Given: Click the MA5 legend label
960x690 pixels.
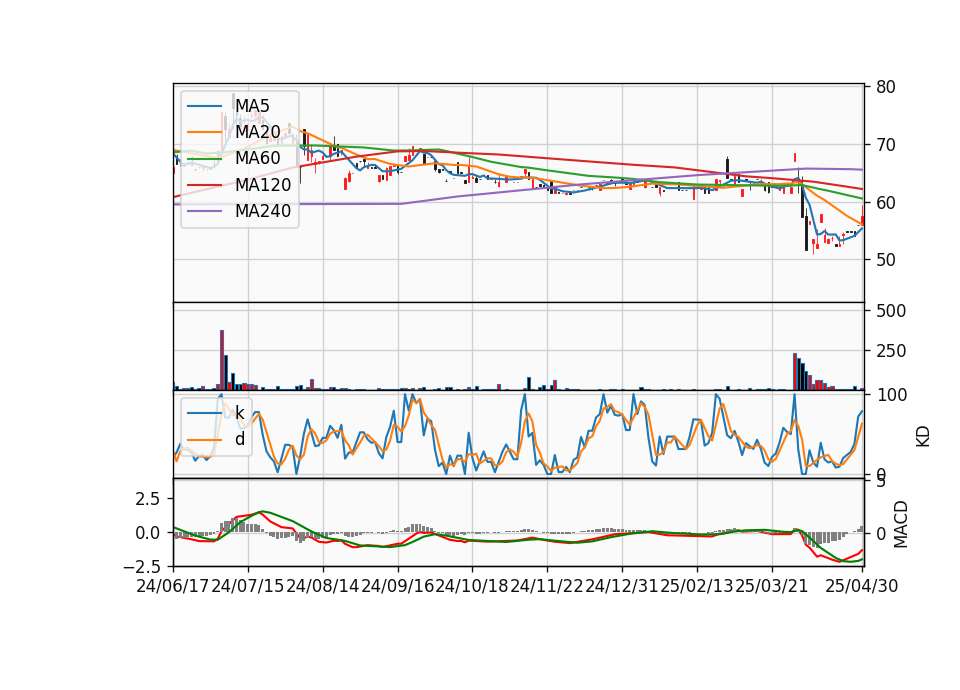Looking at the screenshot, I should pos(252,105).
